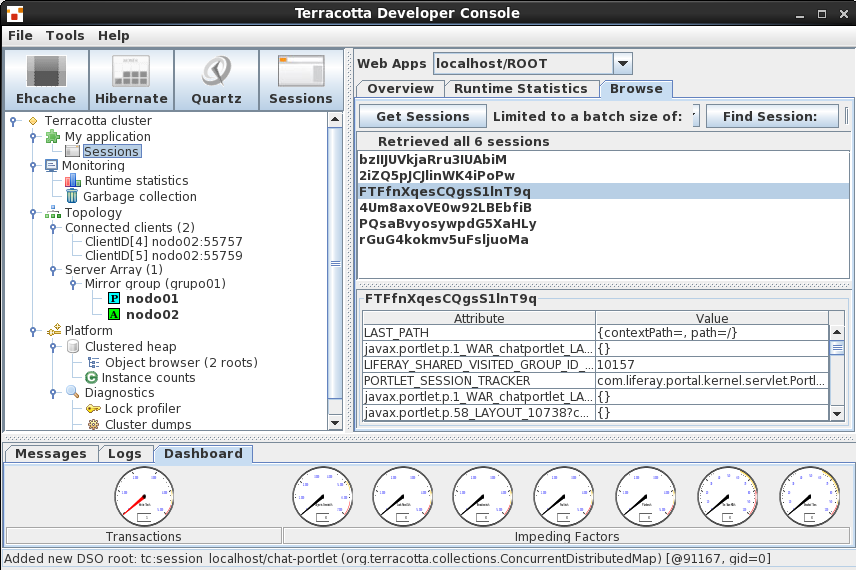Click the LAST_PATH attribute cell
This screenshot has width=856, height=570.
[479, 332]
